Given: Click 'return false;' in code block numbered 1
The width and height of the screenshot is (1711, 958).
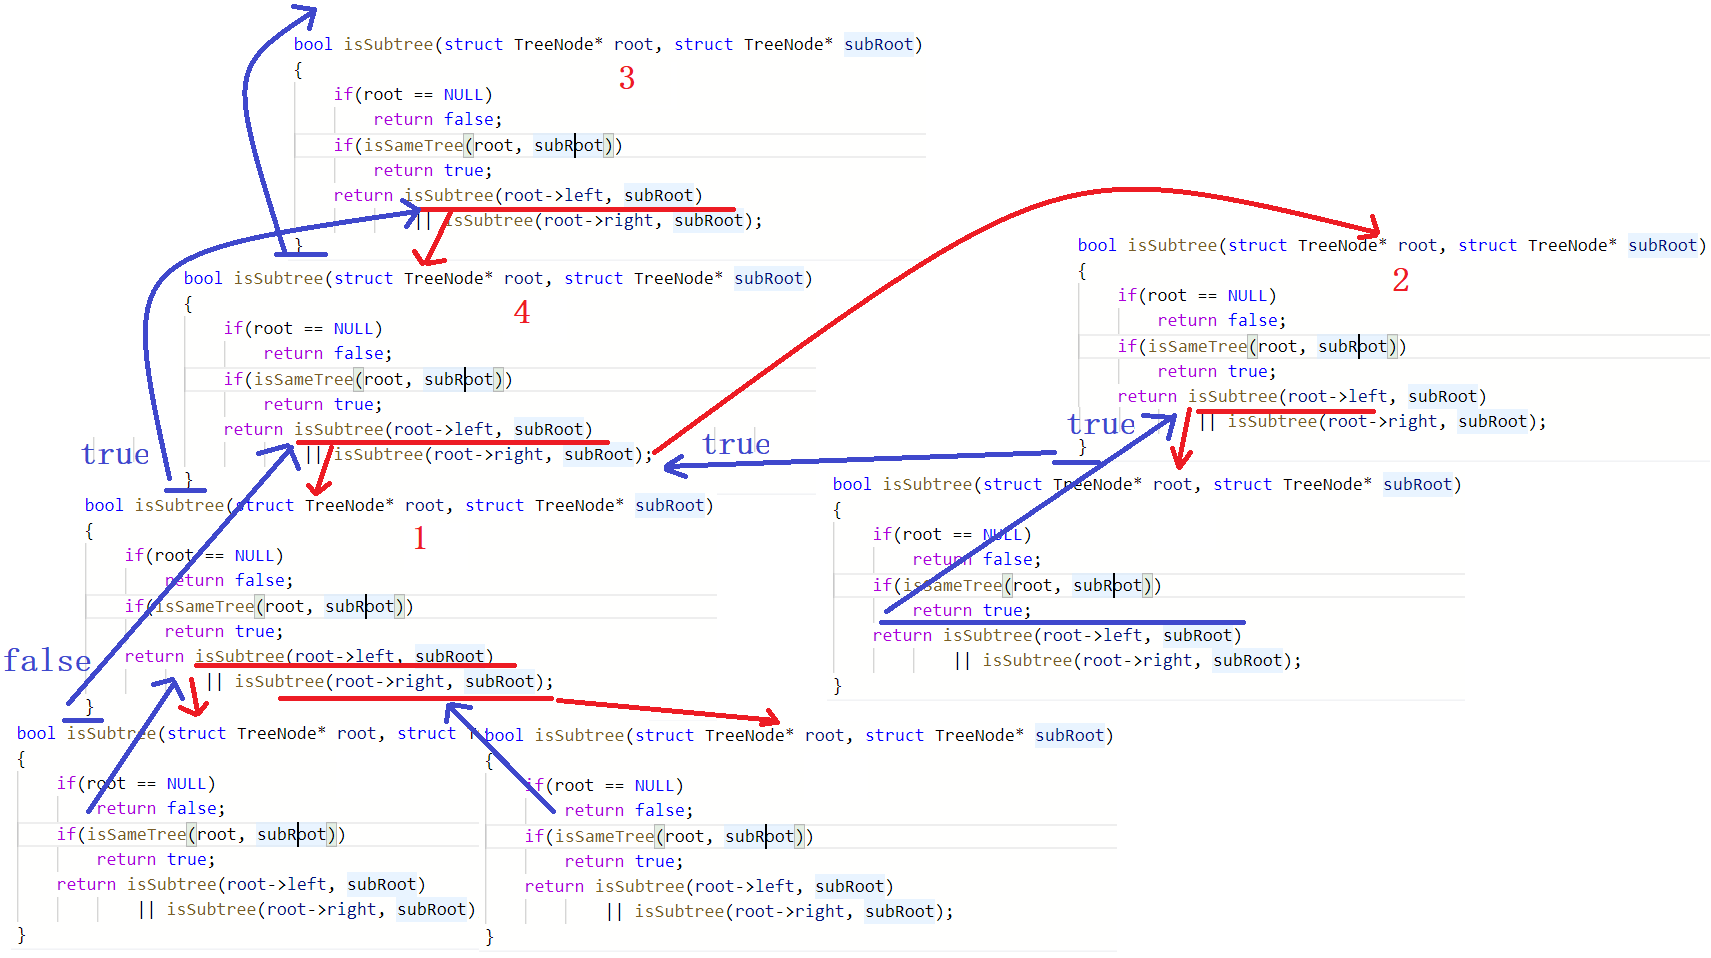Looking at the screenshot, I should pos(229,580).
